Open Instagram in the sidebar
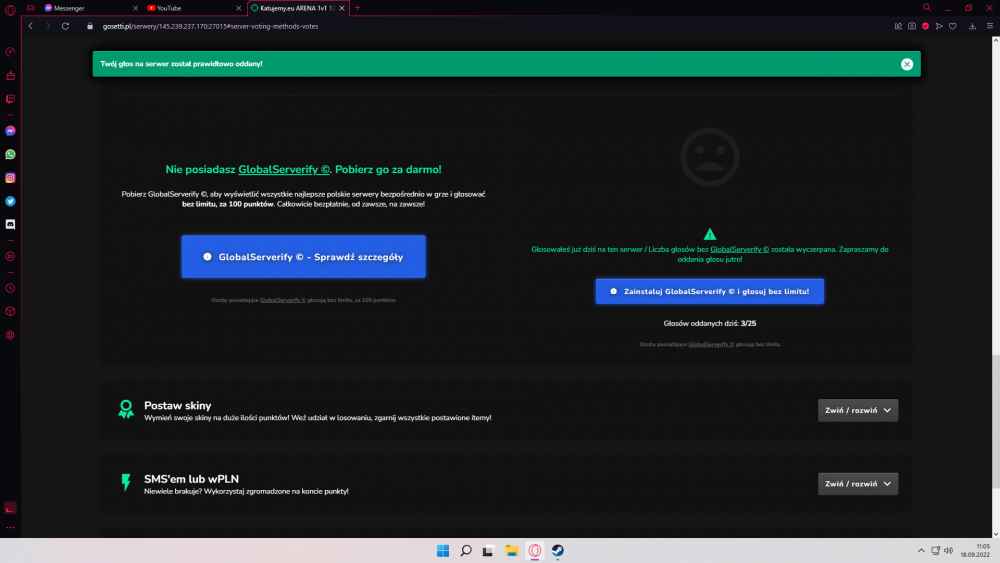The height and width of the screenshot is (563, 1000). coord(10,178)
